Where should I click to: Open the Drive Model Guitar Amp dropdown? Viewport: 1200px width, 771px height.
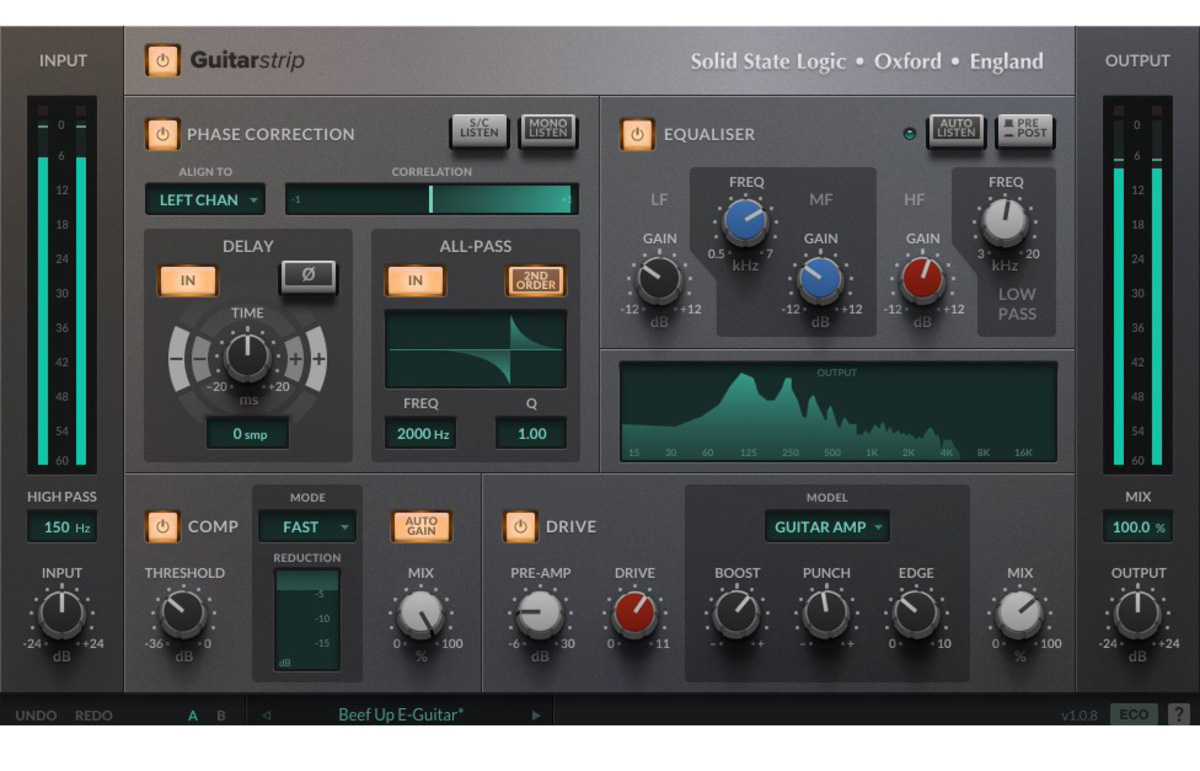pos(827,526)
